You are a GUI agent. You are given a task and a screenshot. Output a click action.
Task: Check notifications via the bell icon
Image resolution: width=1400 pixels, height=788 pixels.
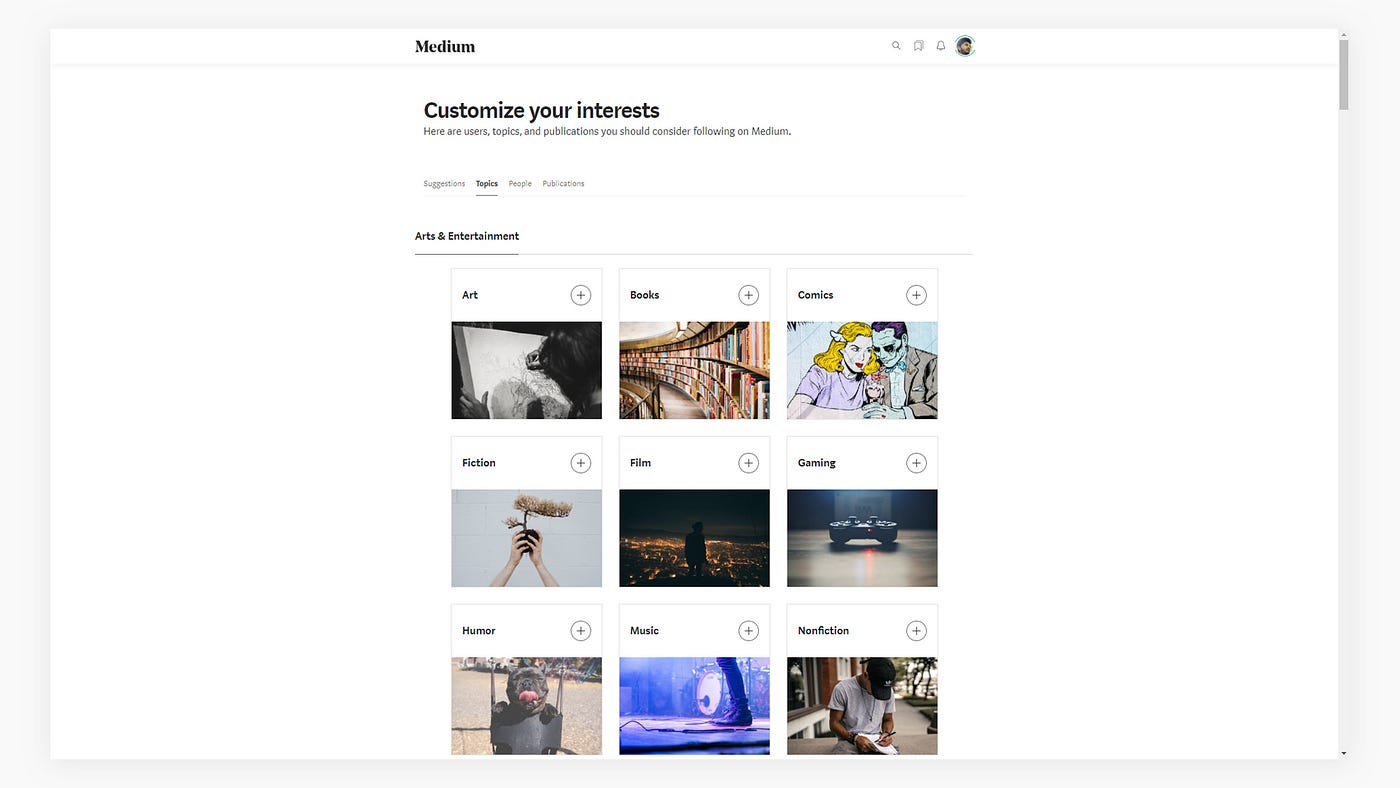[x=940, y=45]
